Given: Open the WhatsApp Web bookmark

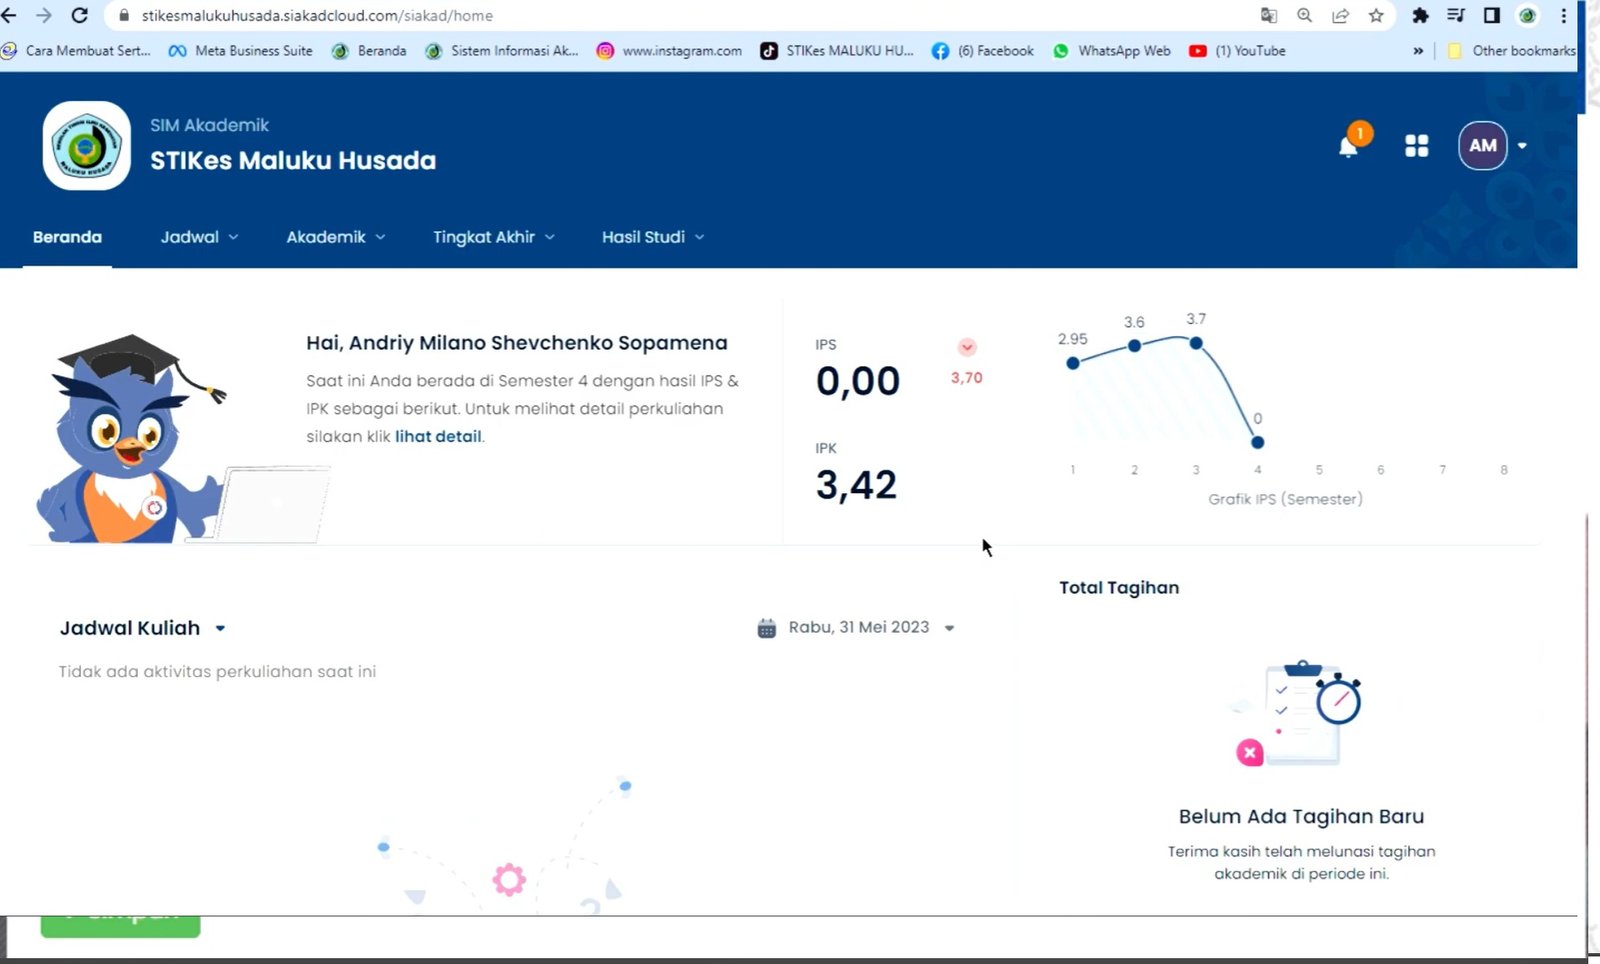Looking at the screenshot, I should pos(1111,51).
